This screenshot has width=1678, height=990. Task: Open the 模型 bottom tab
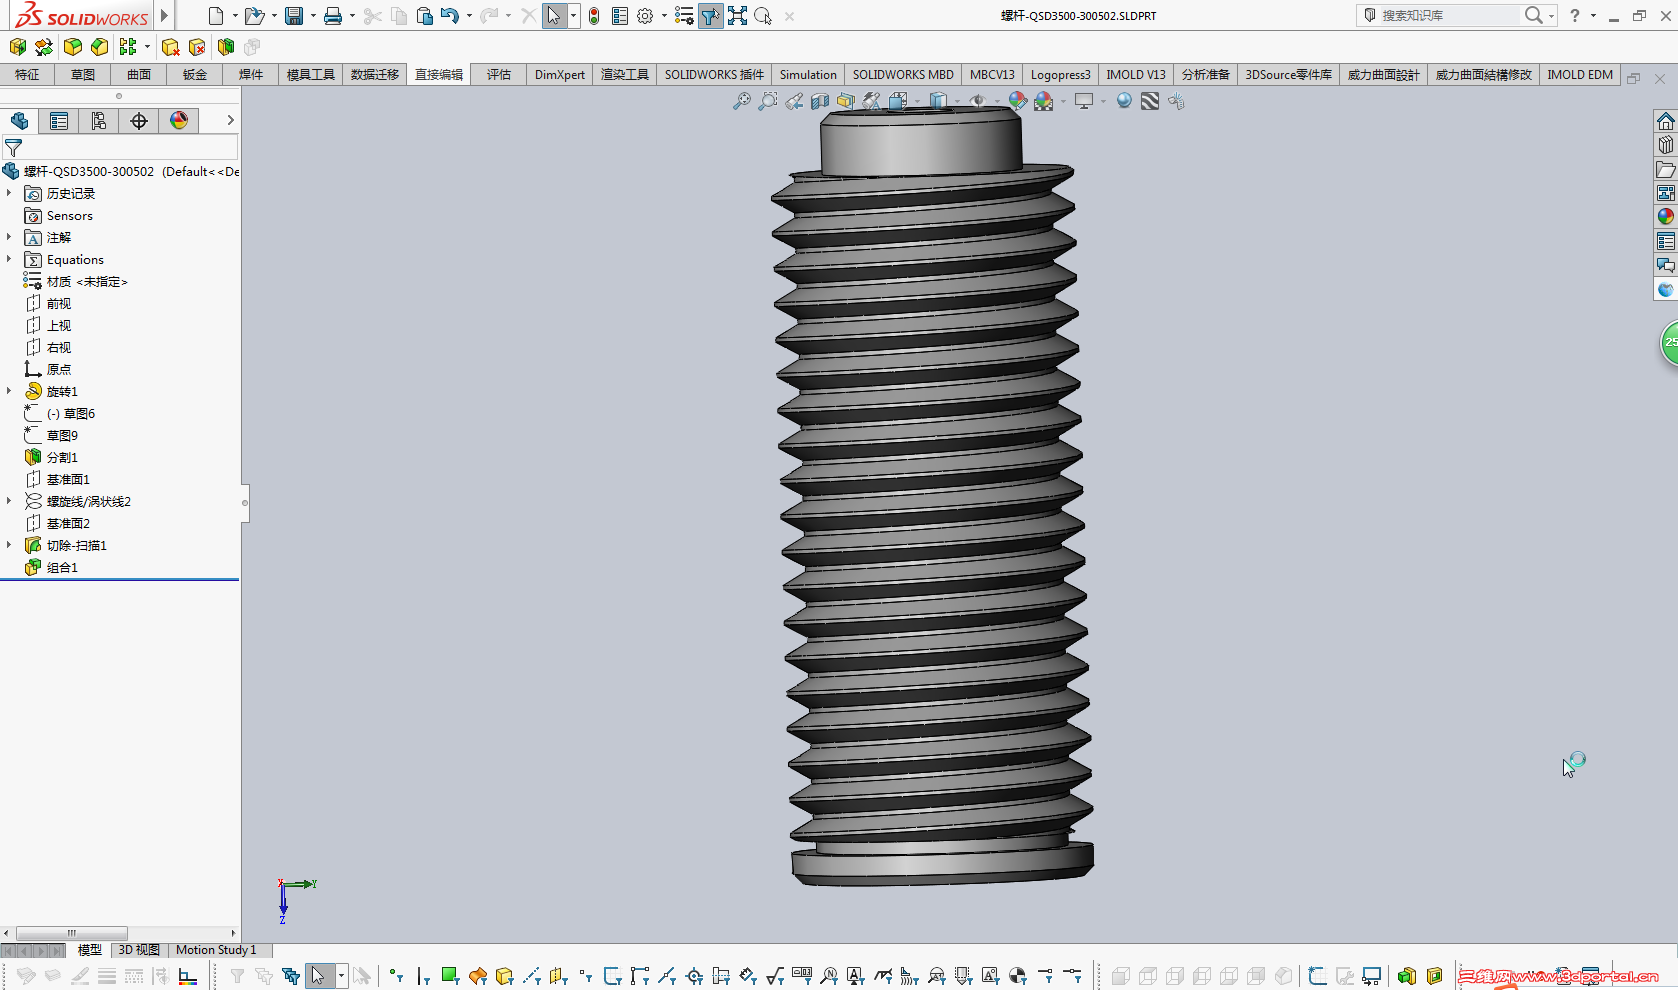click(x=90, y=950)
